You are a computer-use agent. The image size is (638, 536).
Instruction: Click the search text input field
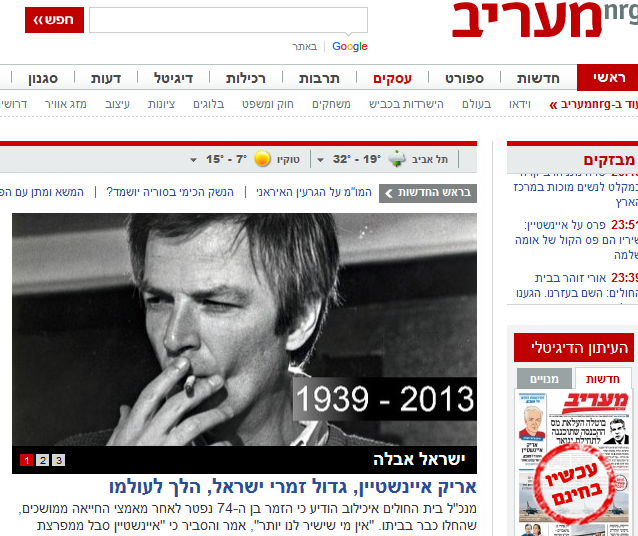pyautogui.click(x=228, y=20)
